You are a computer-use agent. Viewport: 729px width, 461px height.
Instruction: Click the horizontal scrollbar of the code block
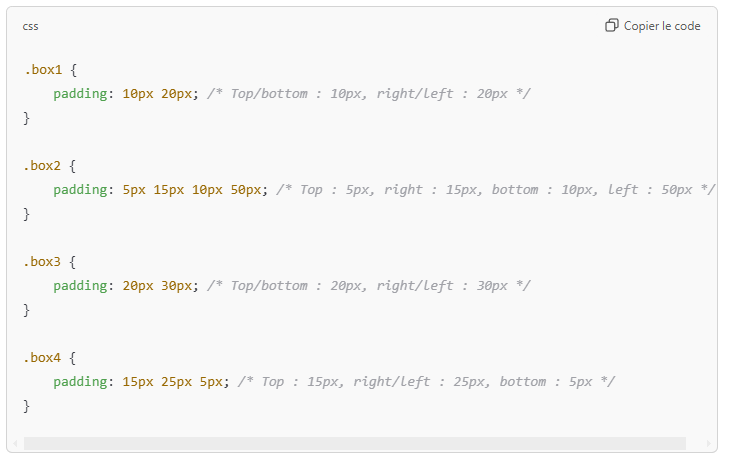354,443
